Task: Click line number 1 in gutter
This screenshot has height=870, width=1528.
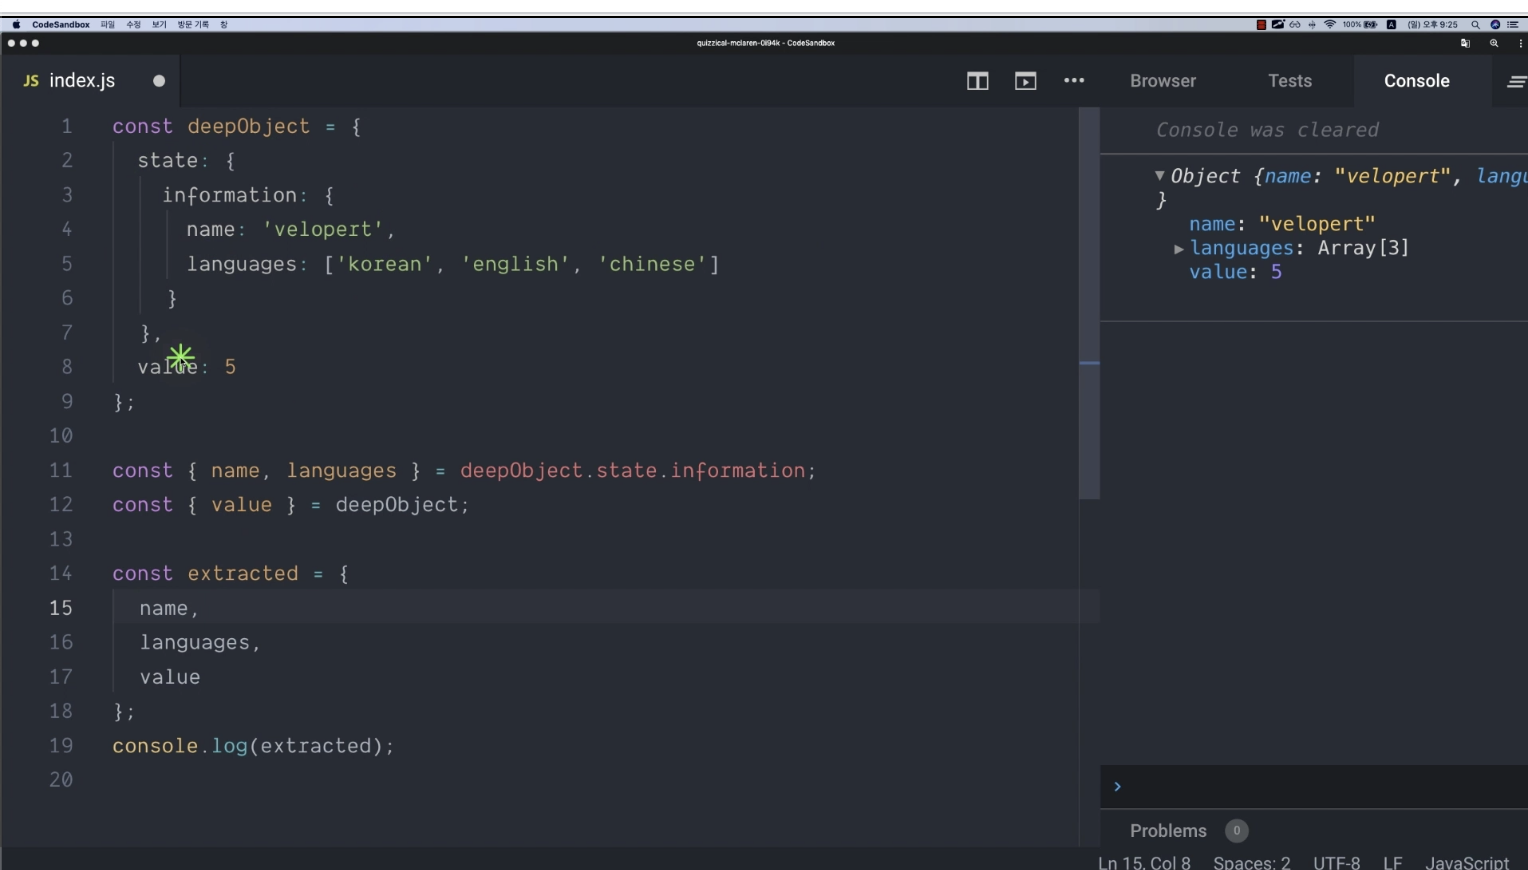Action: pyautogui.click(x=67, y=126)
